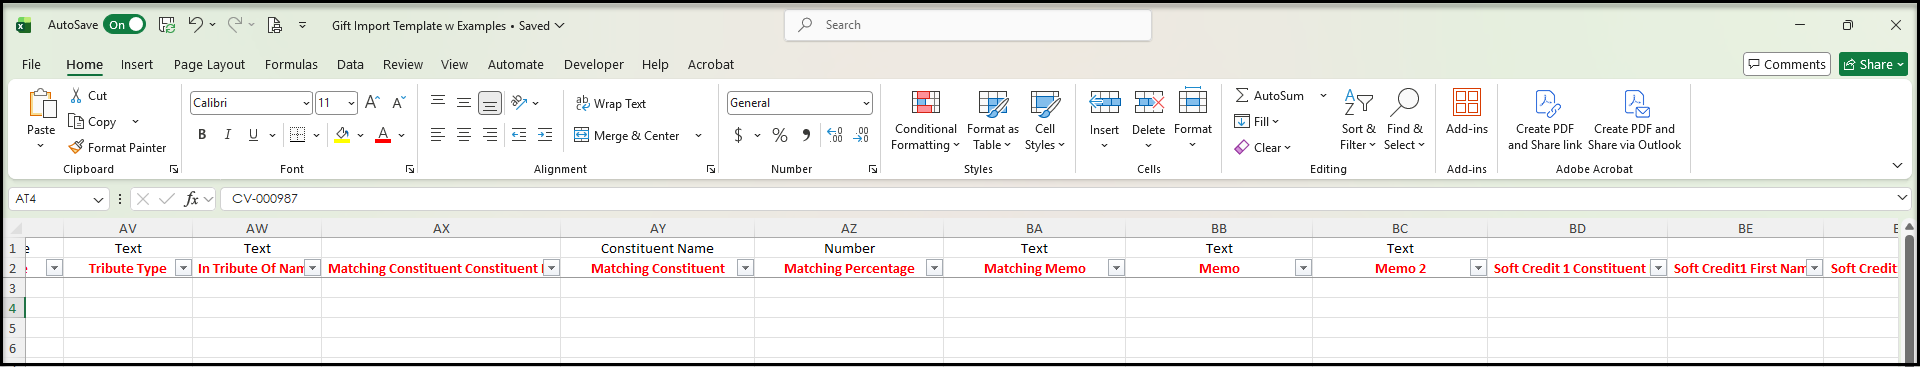Click the Comments button
Viewport: 1920px width, 367px height.
pyautogui.click(x=1787, y=64)
